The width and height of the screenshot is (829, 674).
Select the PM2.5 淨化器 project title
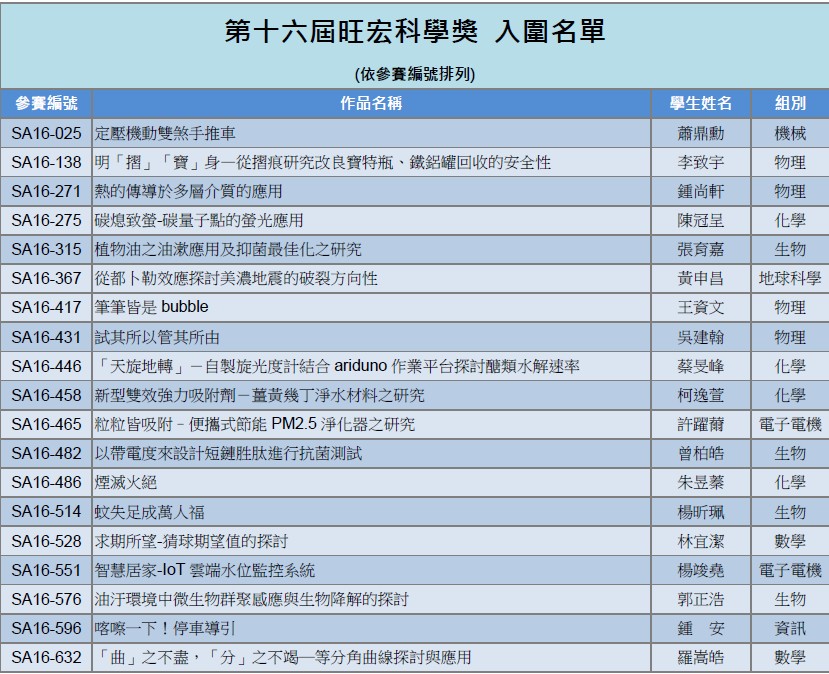click(254, 425)
